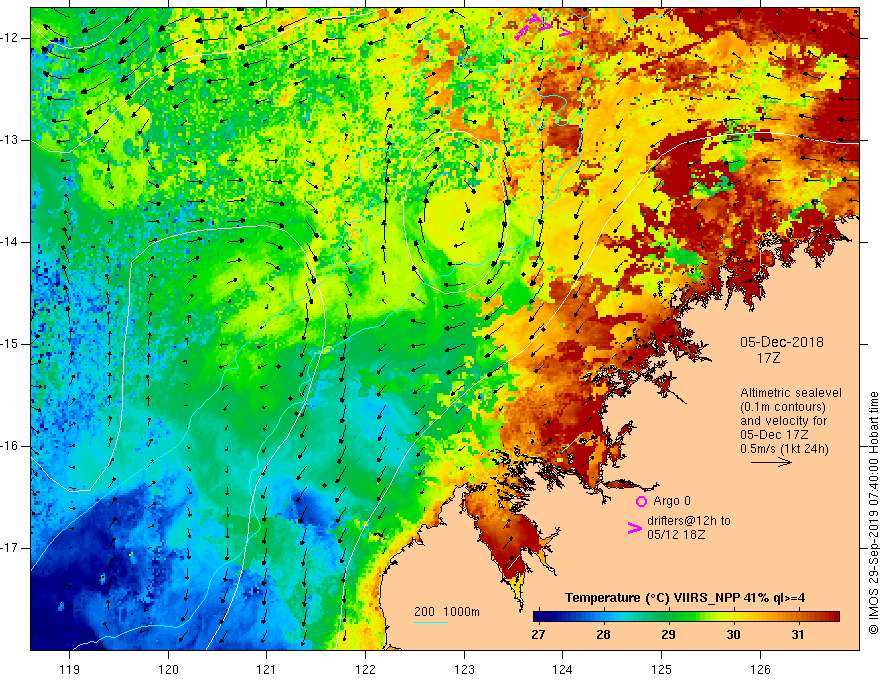Click the 123 longitude axis label
This screenshot has height=680, width=880.
coord(464,670)
